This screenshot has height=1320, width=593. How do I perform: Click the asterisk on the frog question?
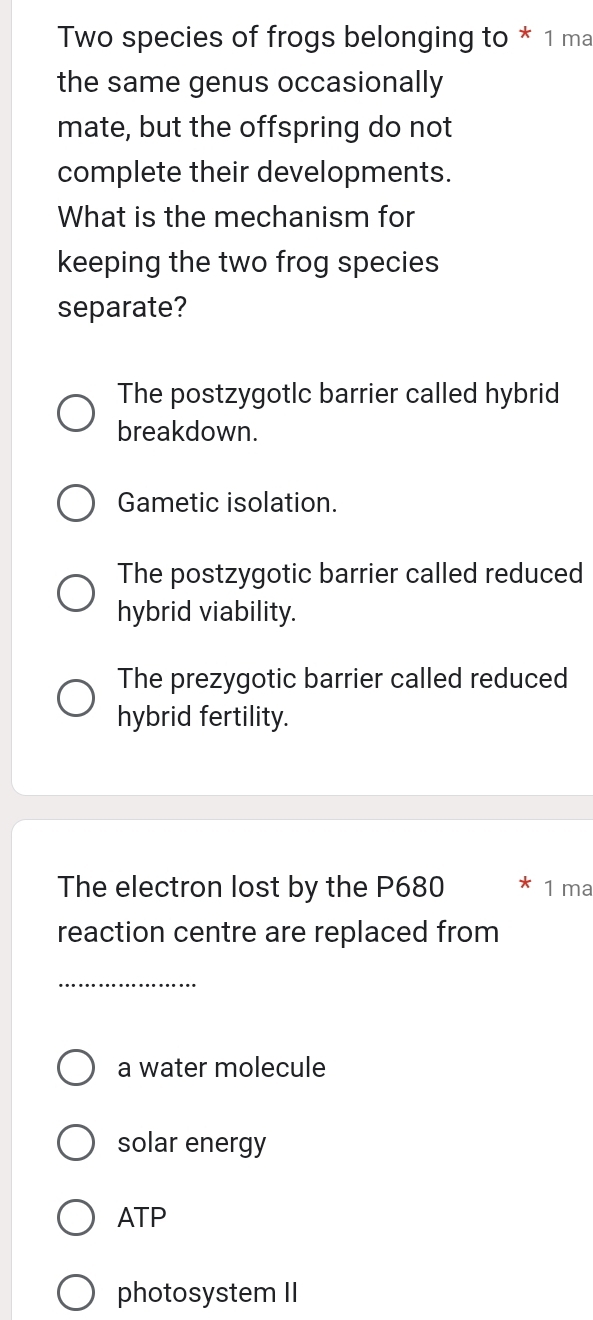point(525,36)
